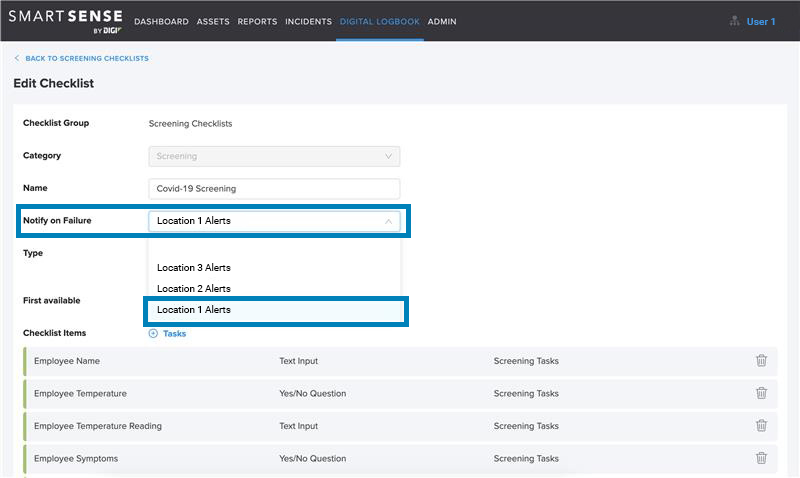Click the plus icon beside Tasks

[x=153, y=334]
